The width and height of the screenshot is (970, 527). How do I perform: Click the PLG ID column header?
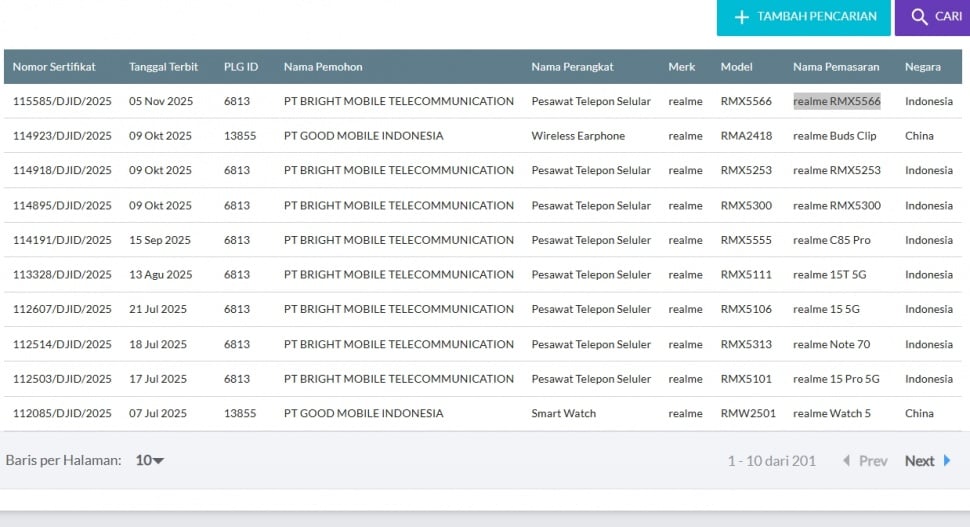tap(241, 67)
